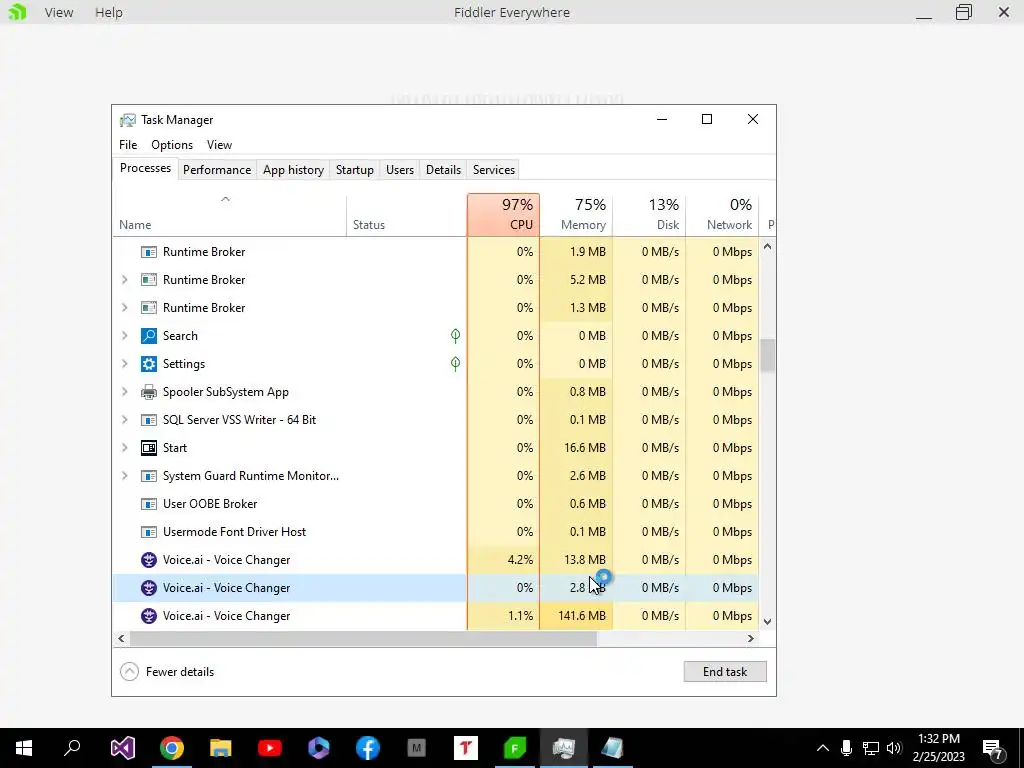This screenshot has width=1024, height=768.
Task: Open Visual Studio from the taskbar
Action: tap(123, 748)
